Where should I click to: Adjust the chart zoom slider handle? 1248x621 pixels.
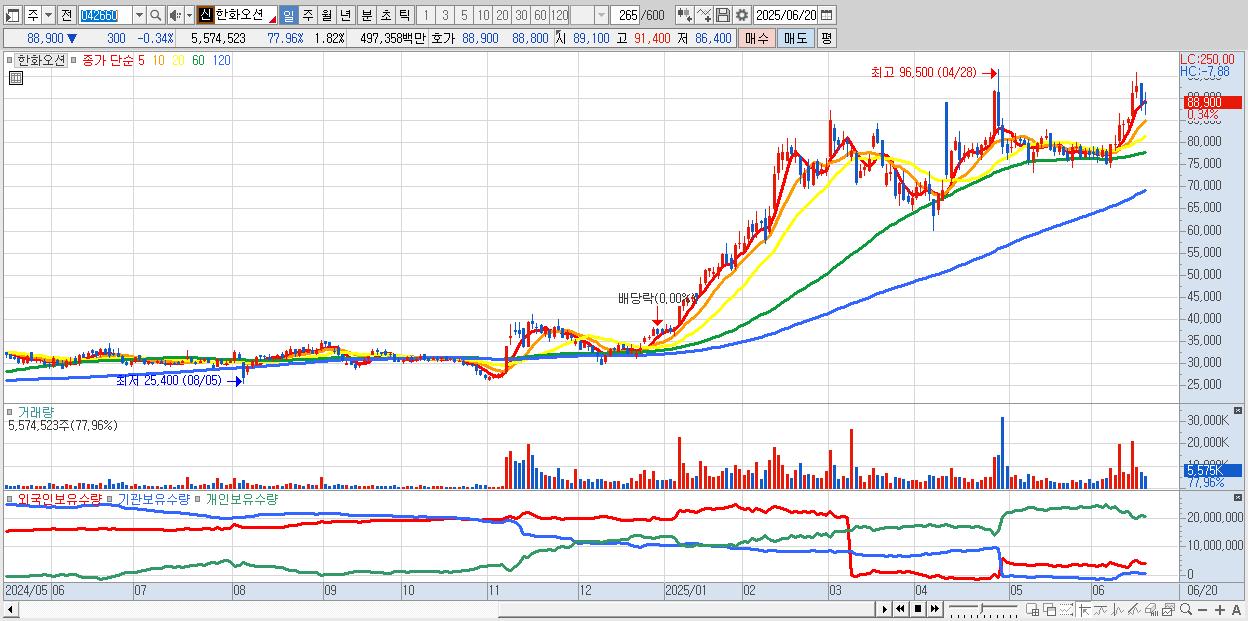pos(981,608)
